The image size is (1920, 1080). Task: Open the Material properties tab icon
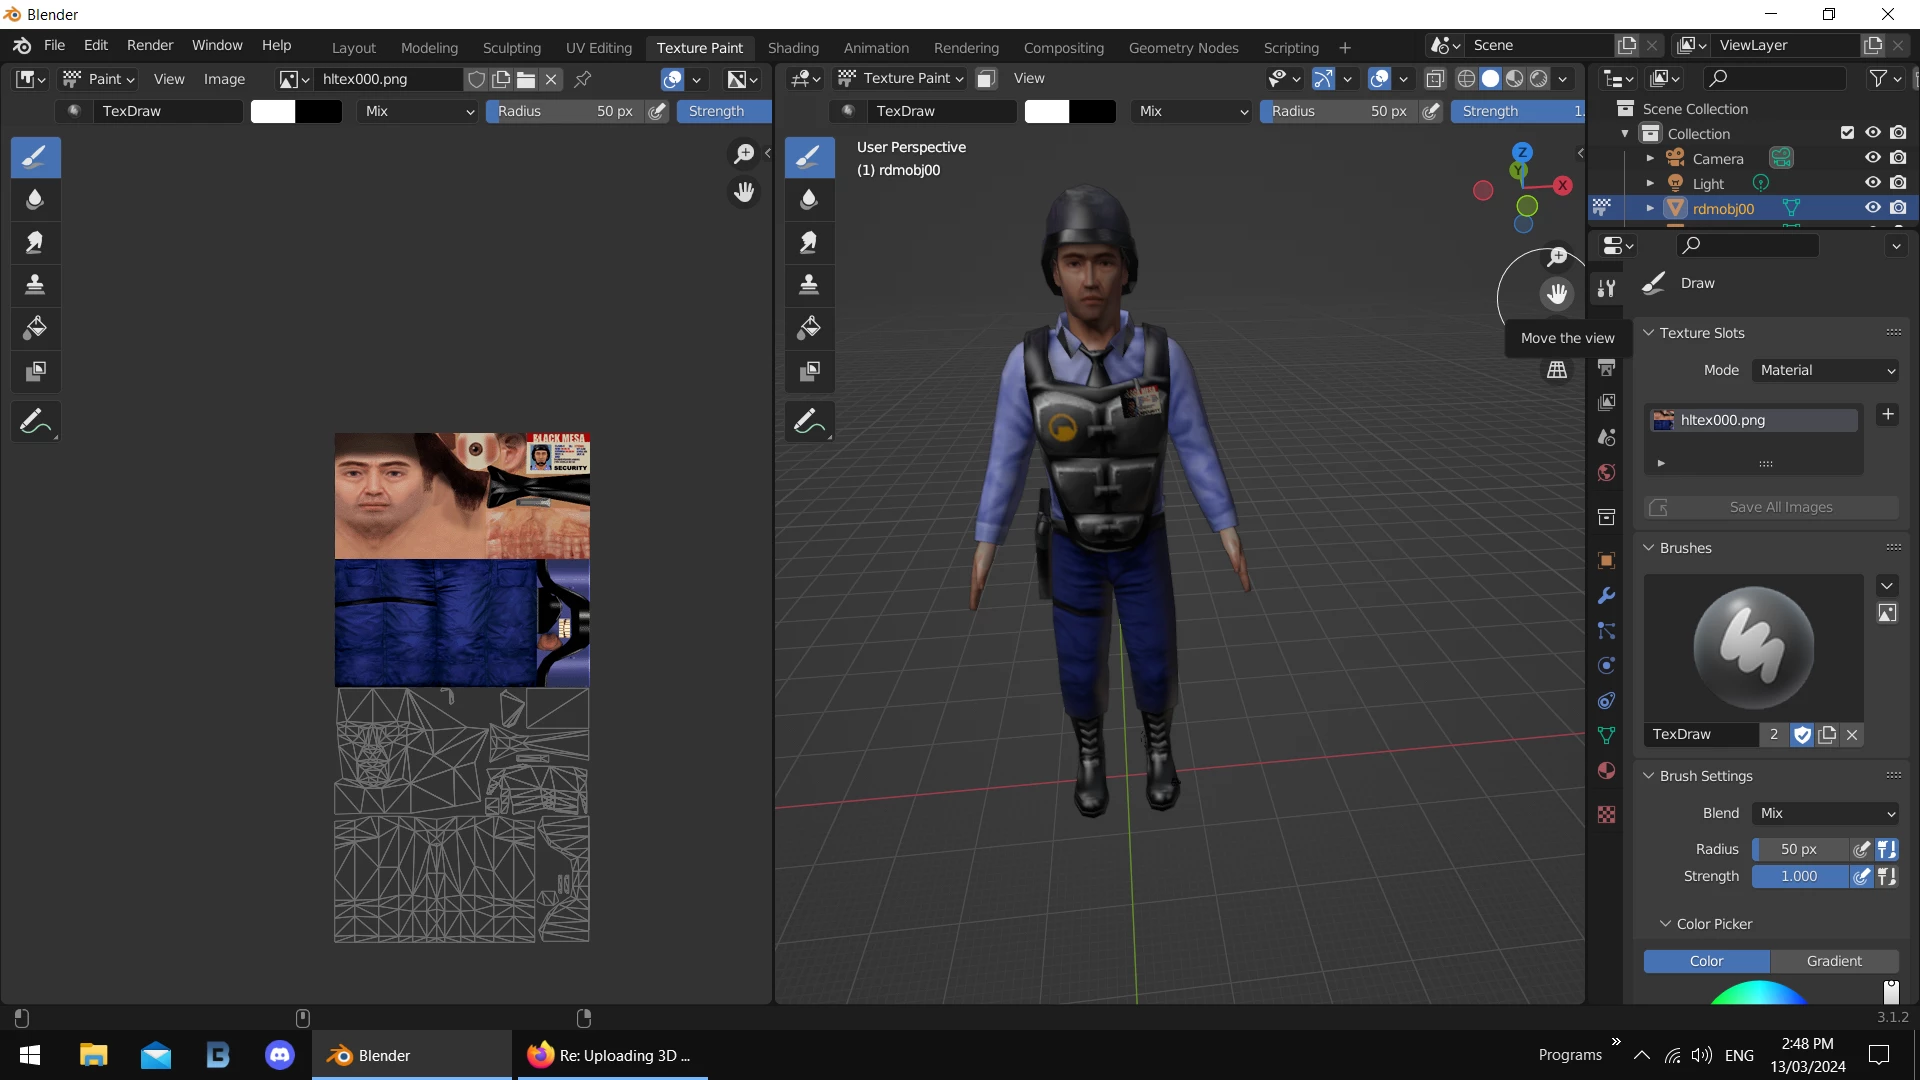[x=1606, y=771]
